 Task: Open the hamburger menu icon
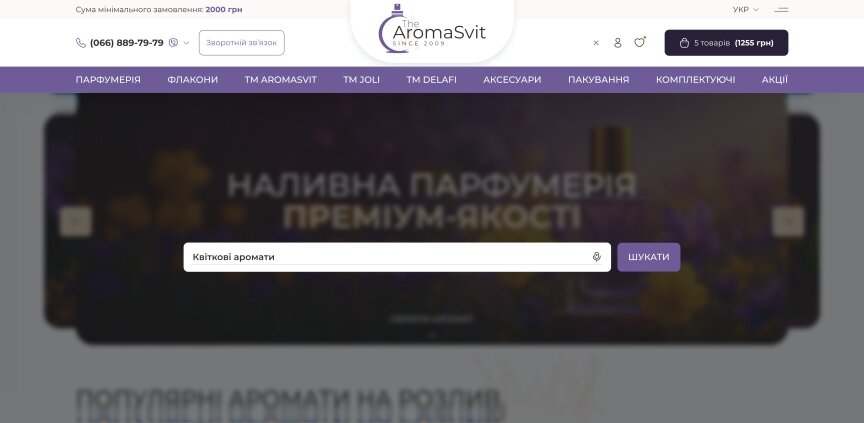tap(781, 9)
